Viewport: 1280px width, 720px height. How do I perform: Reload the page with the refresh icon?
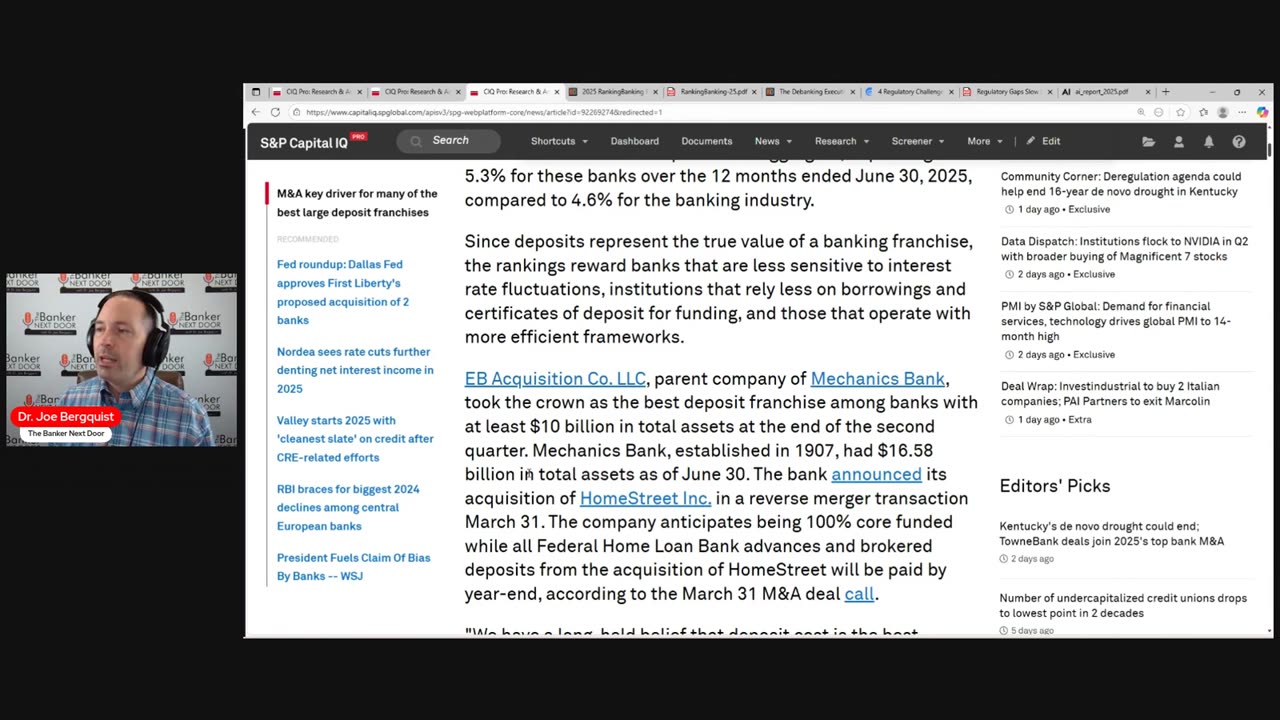275,112
